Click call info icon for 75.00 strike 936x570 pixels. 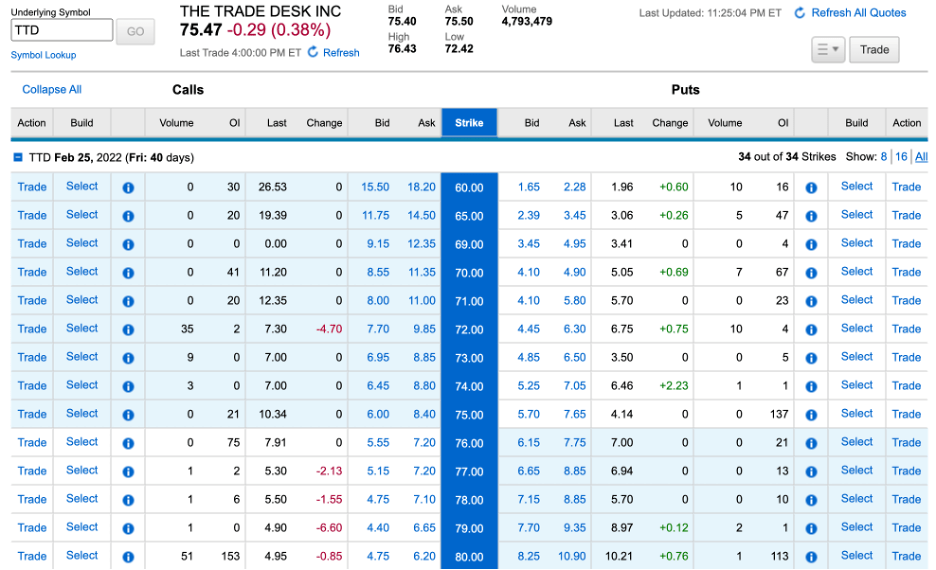coord(128,415)
